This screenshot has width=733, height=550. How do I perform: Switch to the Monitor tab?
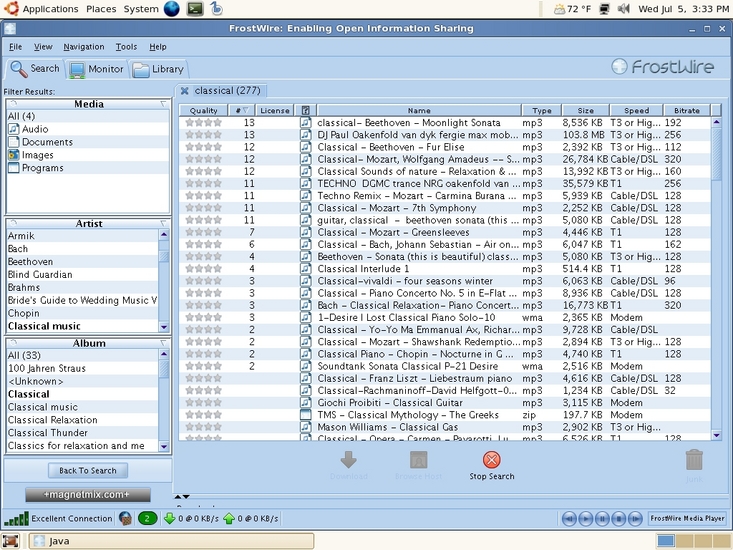96,69
